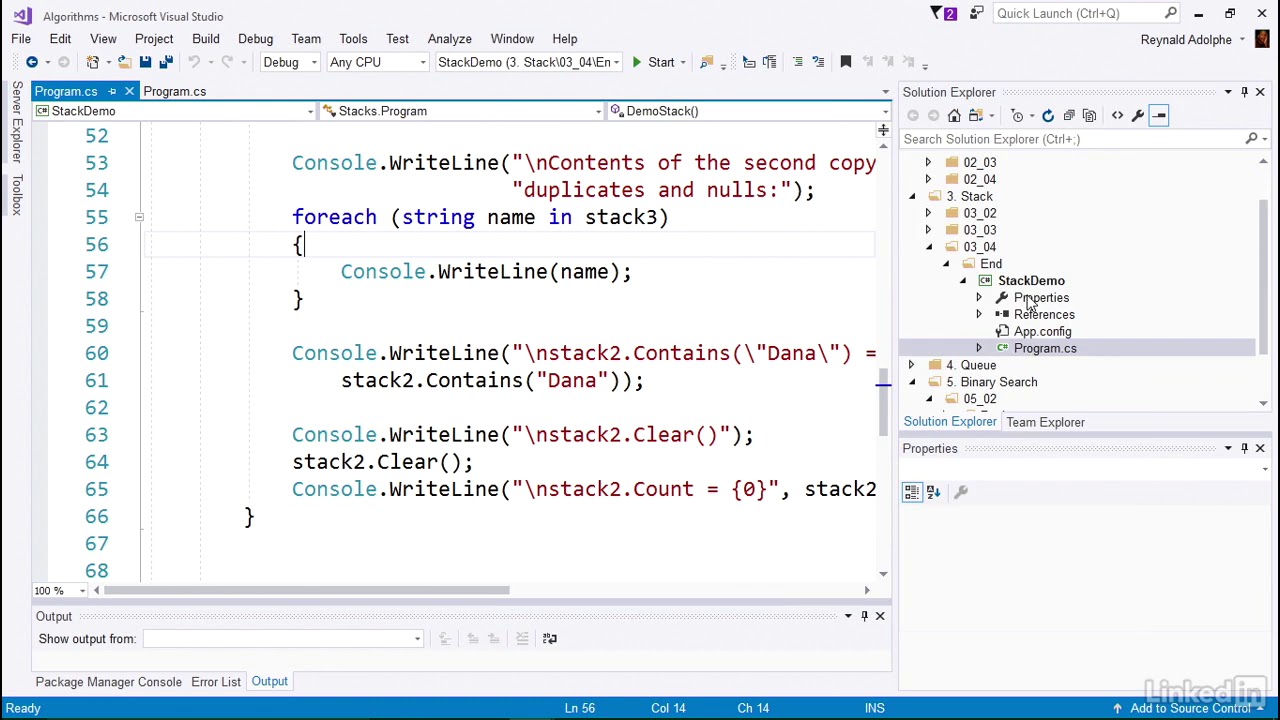Image resolution: width=1280 pixels, height=720 pixels.
Task: Click the Reynald Adolphe account name
Action: [1186, 39]
